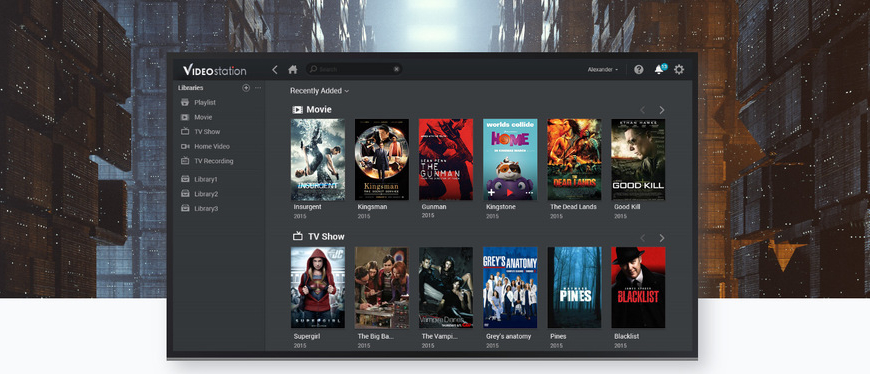The width and height of the screenshot is (870, 374).
Task: Add a library with the plus icon
Action: (246, 88)
